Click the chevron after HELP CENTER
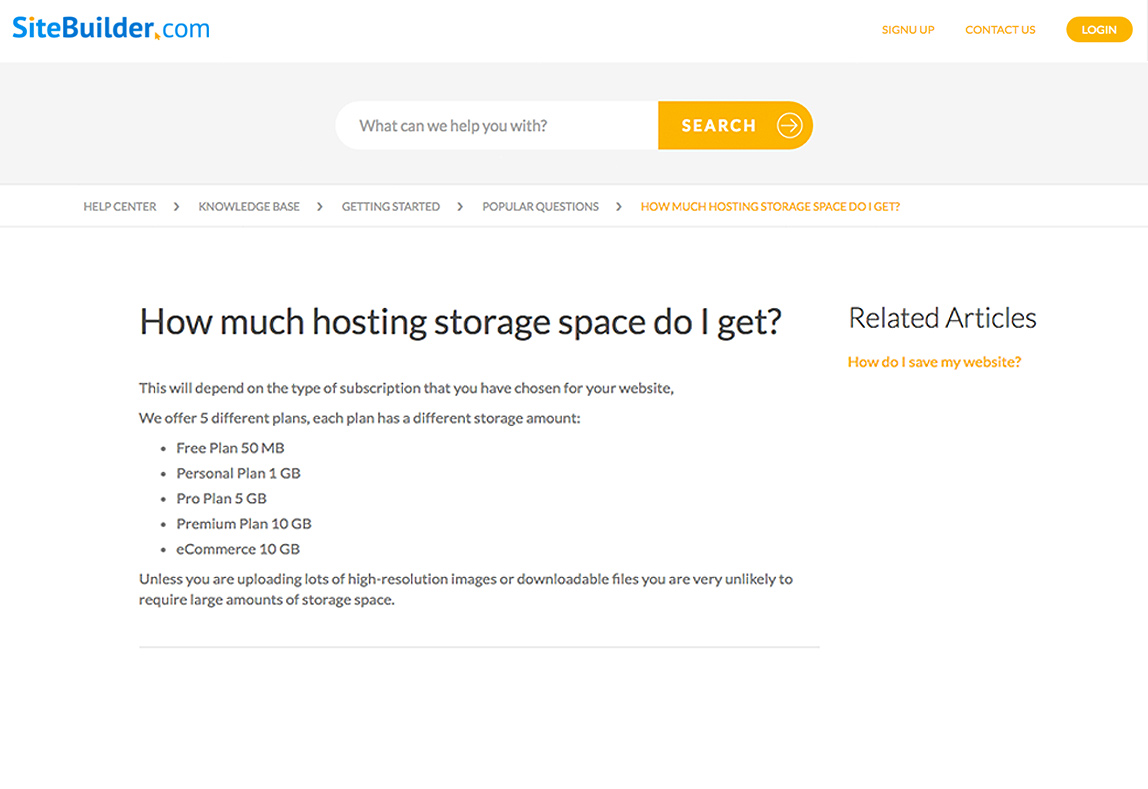1148x789 pixels. pos(175,206)
